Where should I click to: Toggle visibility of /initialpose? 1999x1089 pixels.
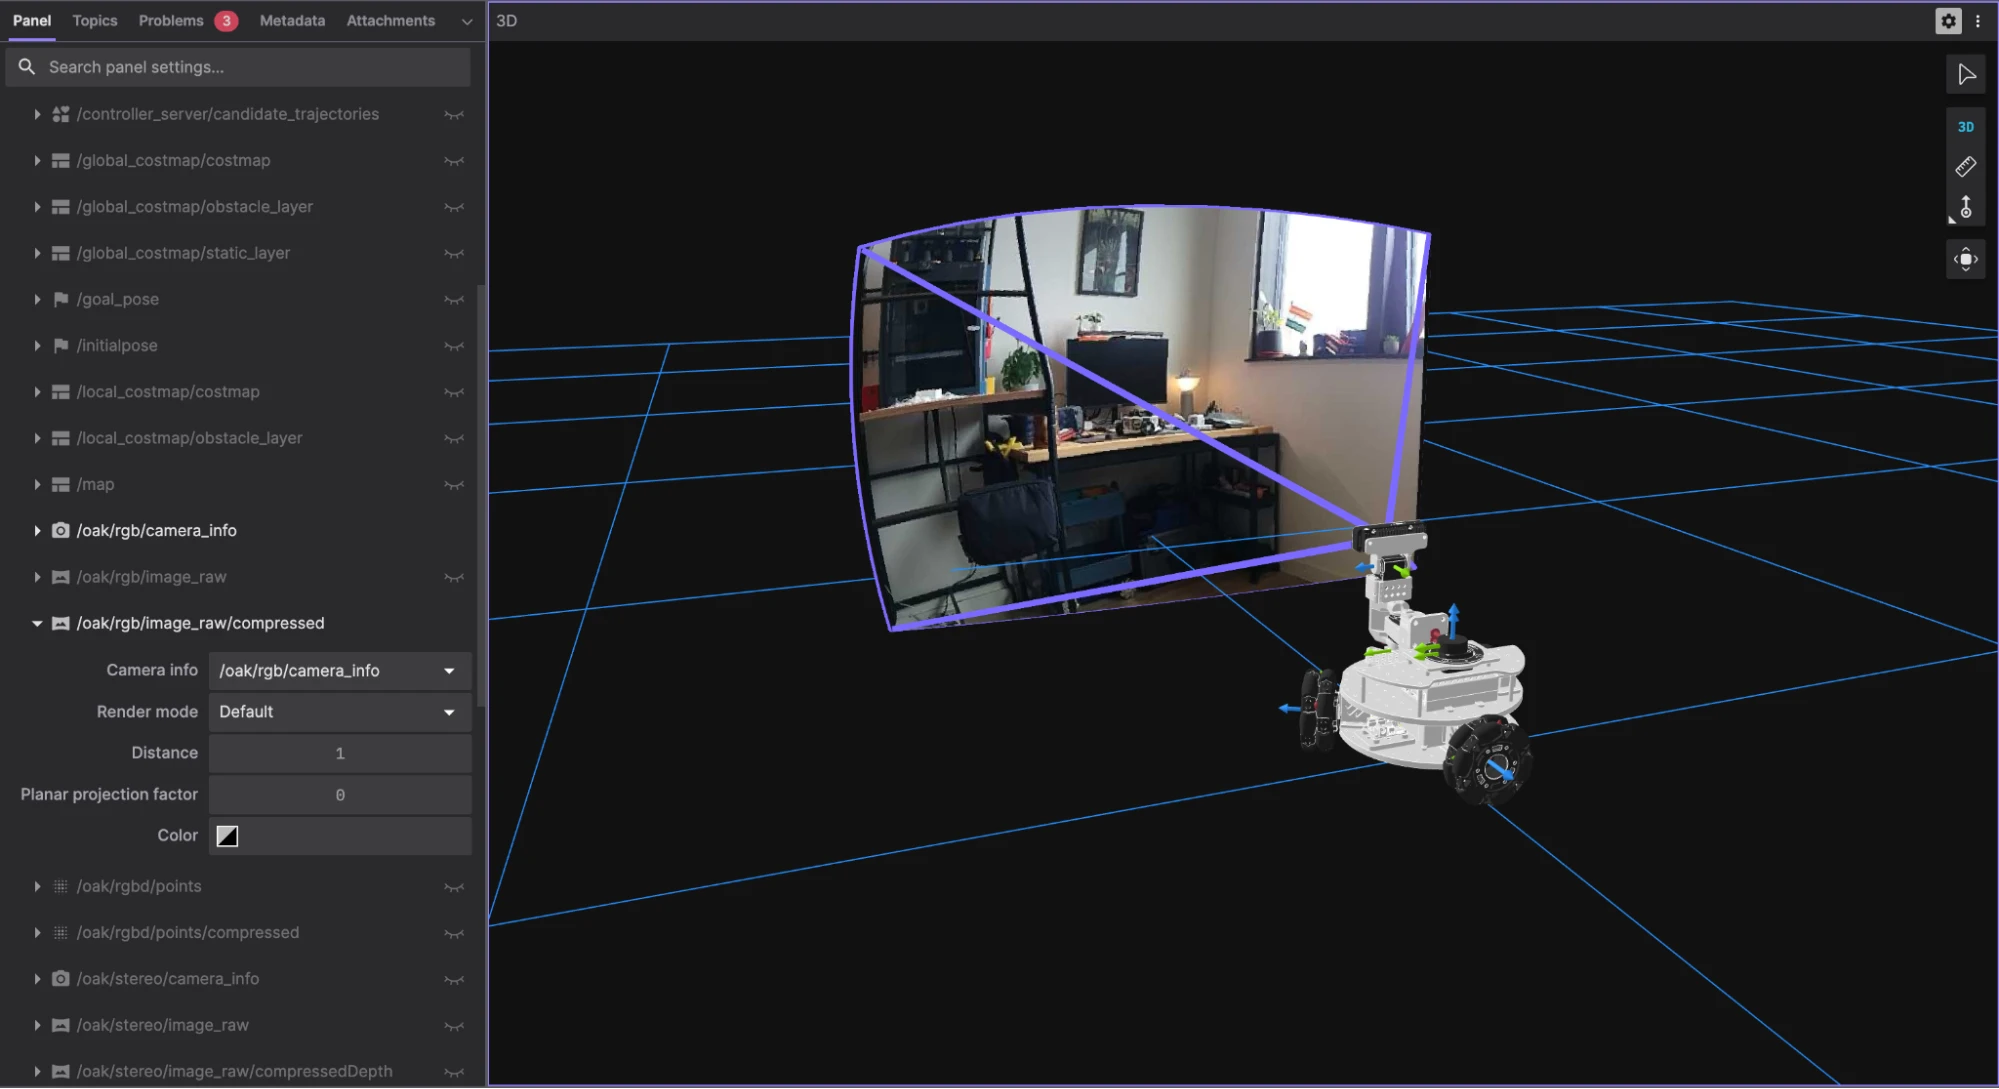point(454,346)
